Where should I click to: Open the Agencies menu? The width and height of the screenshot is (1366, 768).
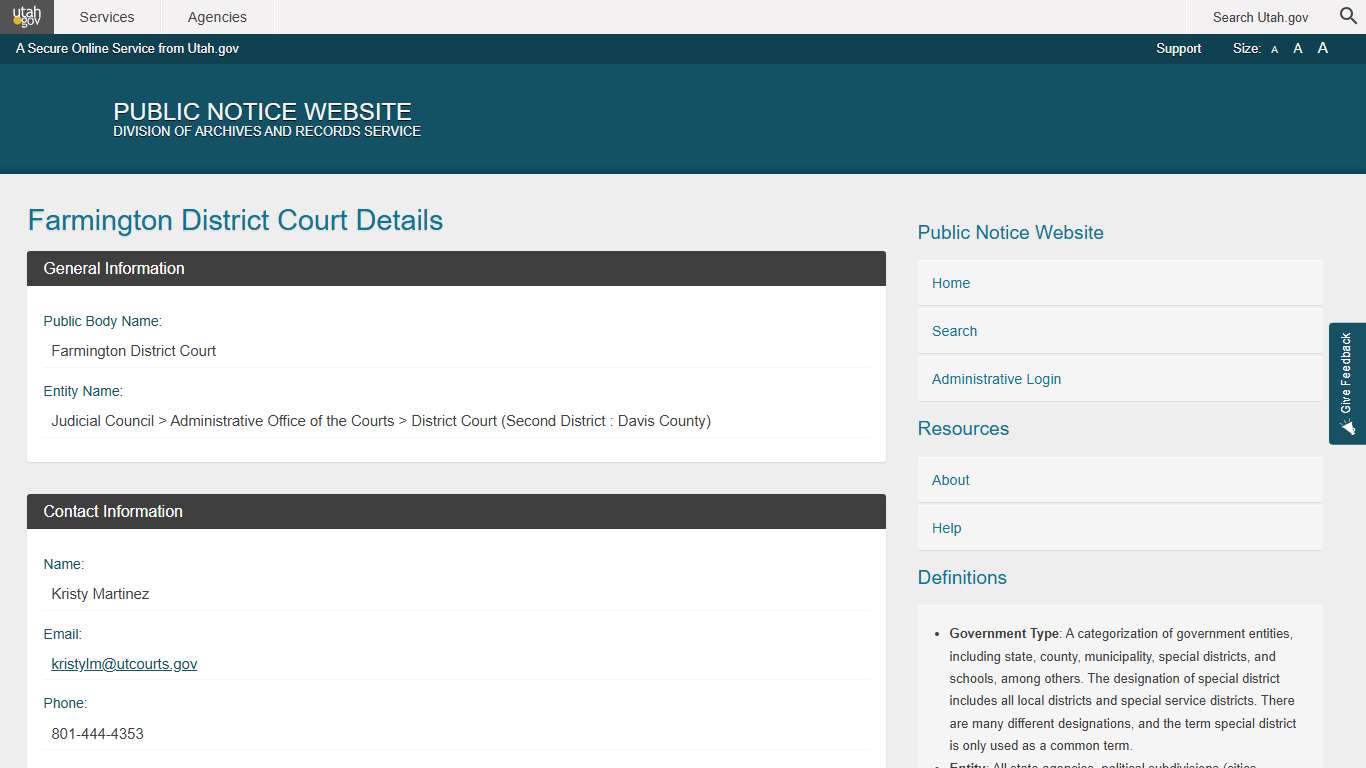(216, 17)
